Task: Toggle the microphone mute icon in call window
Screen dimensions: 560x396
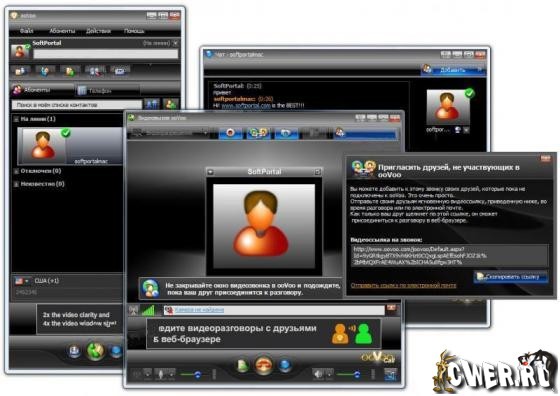Action: [x=161, y=374]
